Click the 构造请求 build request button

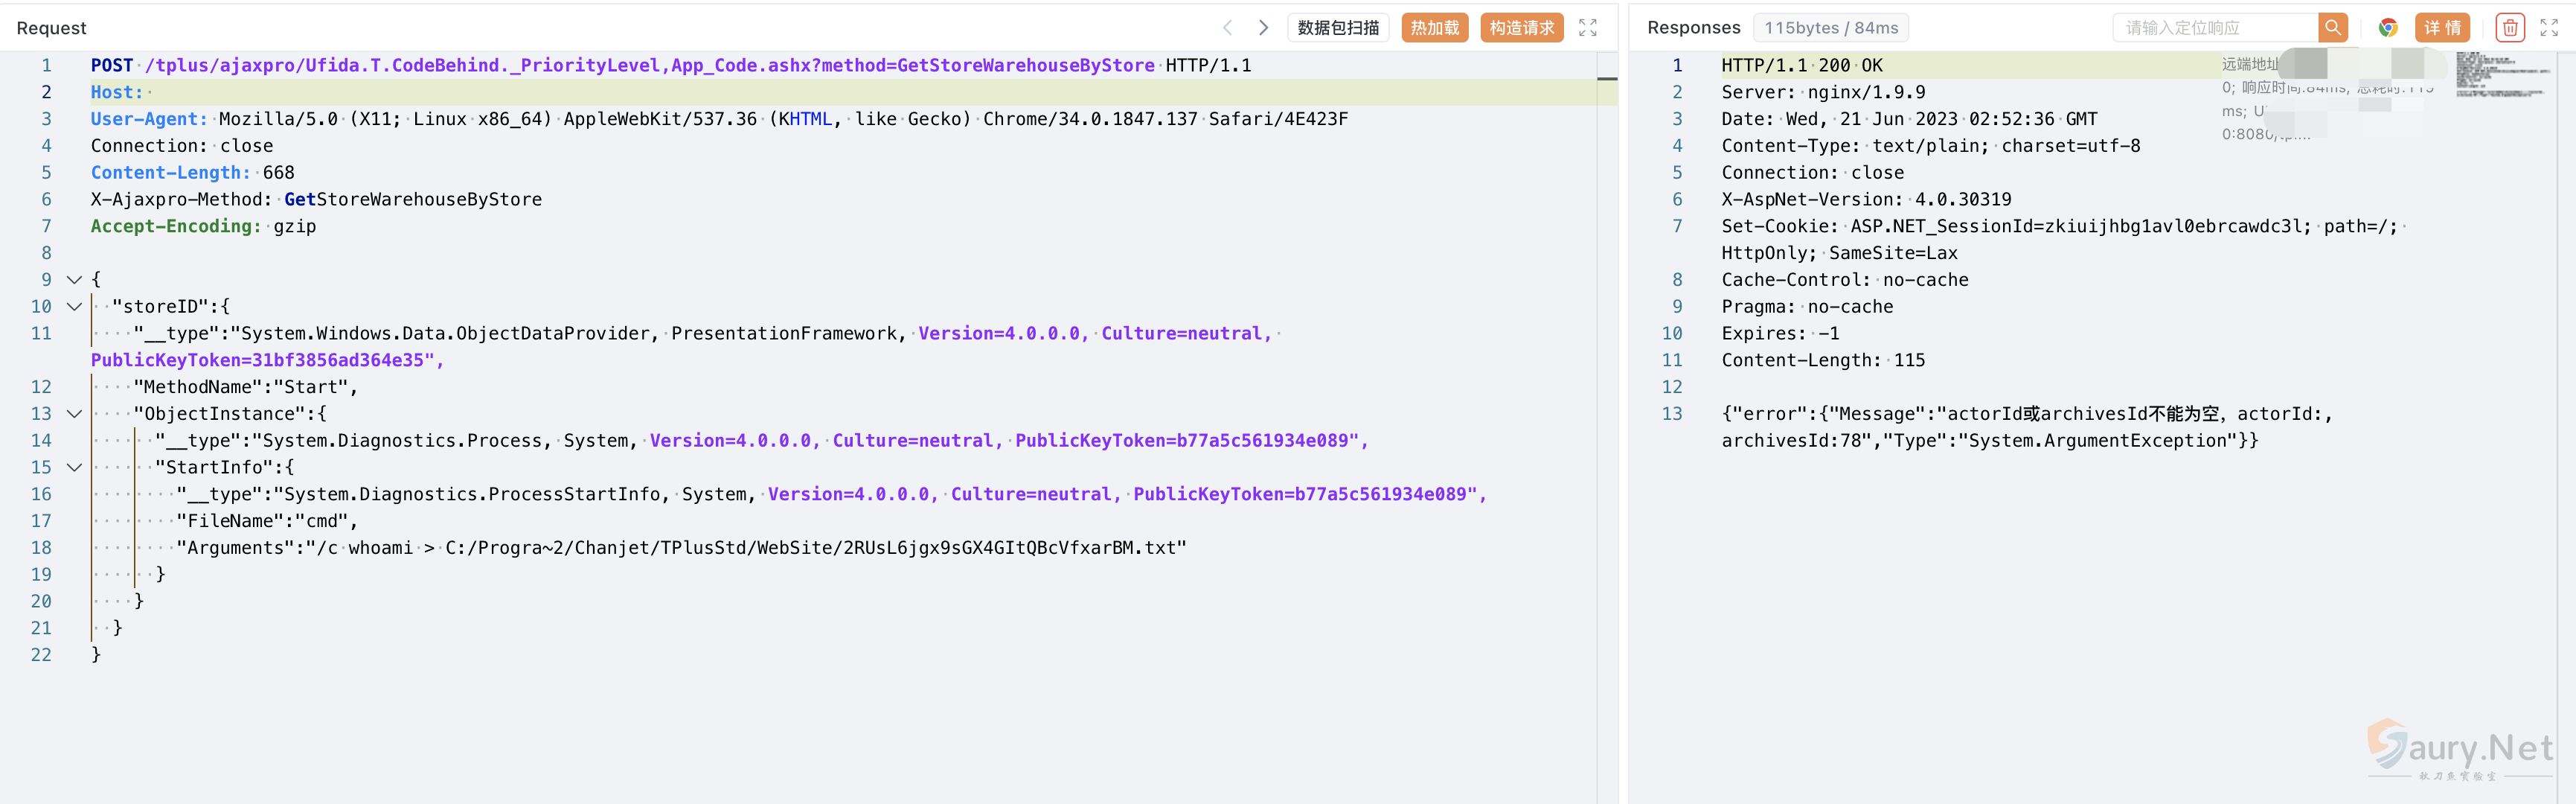1521,28
